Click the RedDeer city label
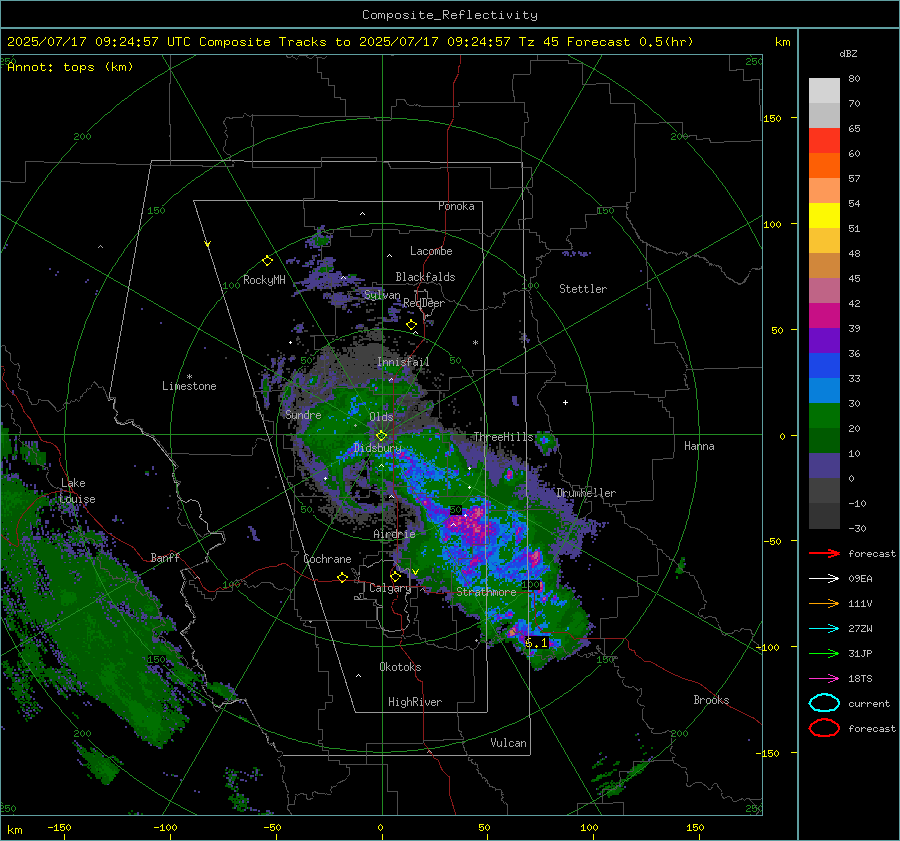900x841 pixels. (424, 303)
